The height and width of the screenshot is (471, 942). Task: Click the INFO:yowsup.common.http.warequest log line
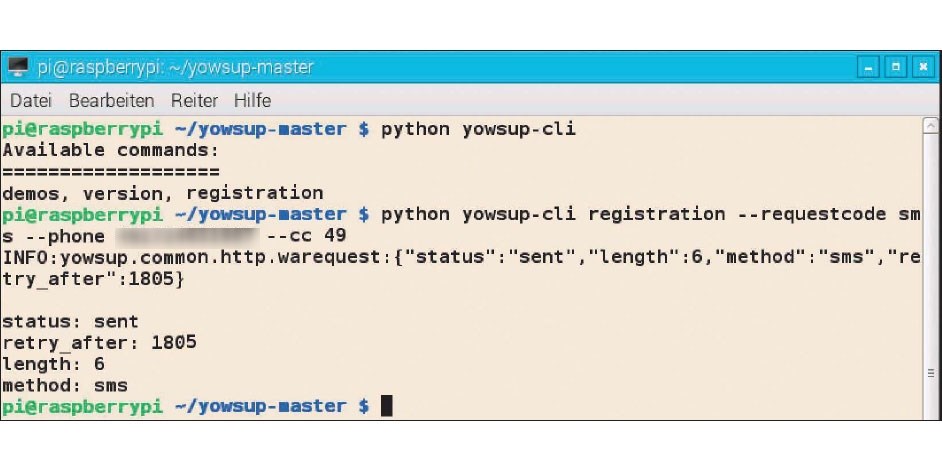point(461,269)
